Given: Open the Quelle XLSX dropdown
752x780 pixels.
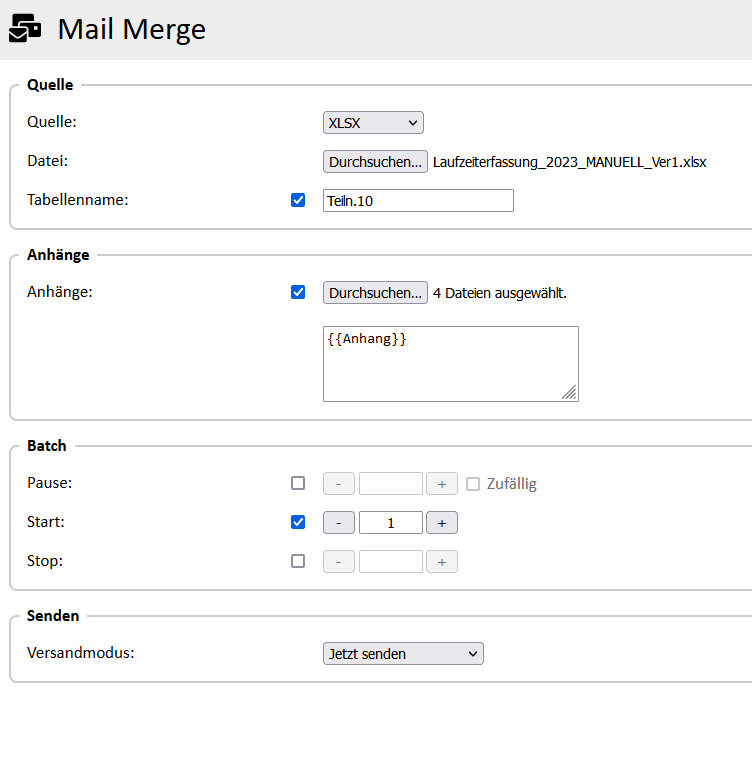Looking at the screenshot, I should pyautogui.click(x=373, y=123).
